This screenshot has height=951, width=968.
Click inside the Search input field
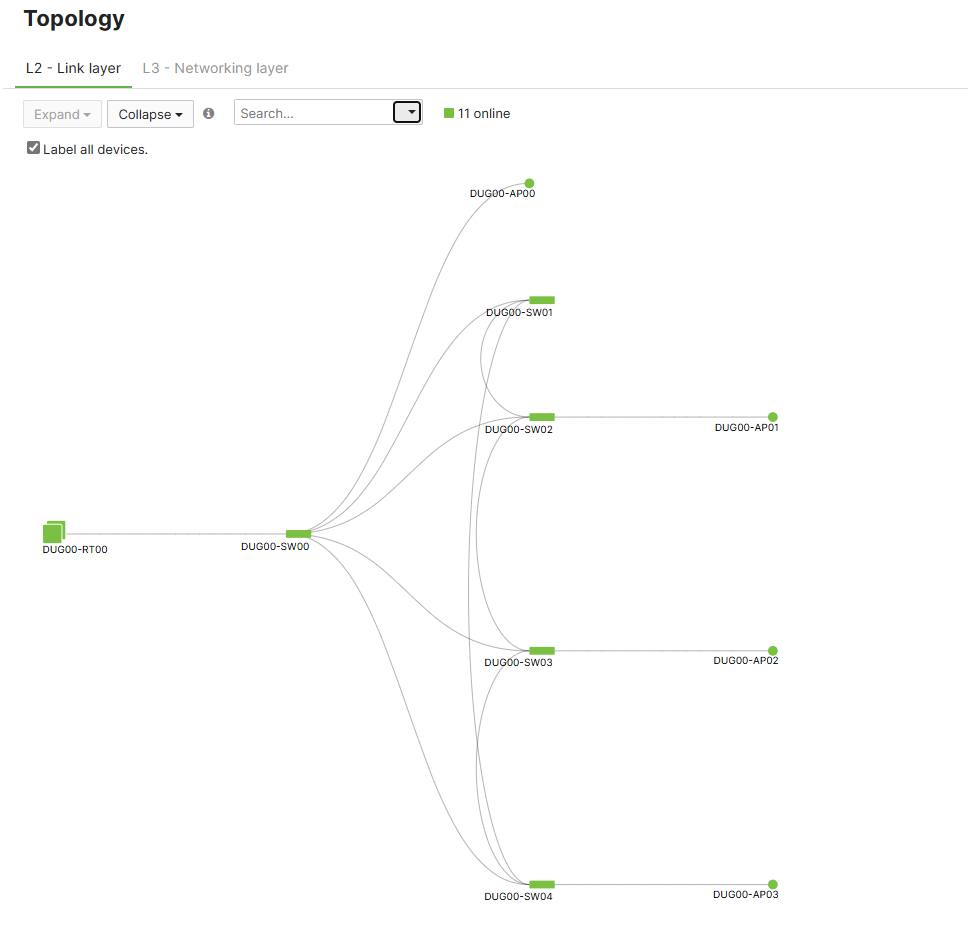point(310,112)
